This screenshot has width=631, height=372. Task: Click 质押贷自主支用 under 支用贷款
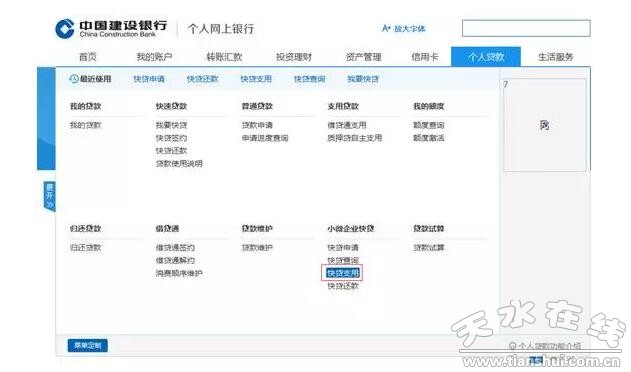tap(355, 138)
